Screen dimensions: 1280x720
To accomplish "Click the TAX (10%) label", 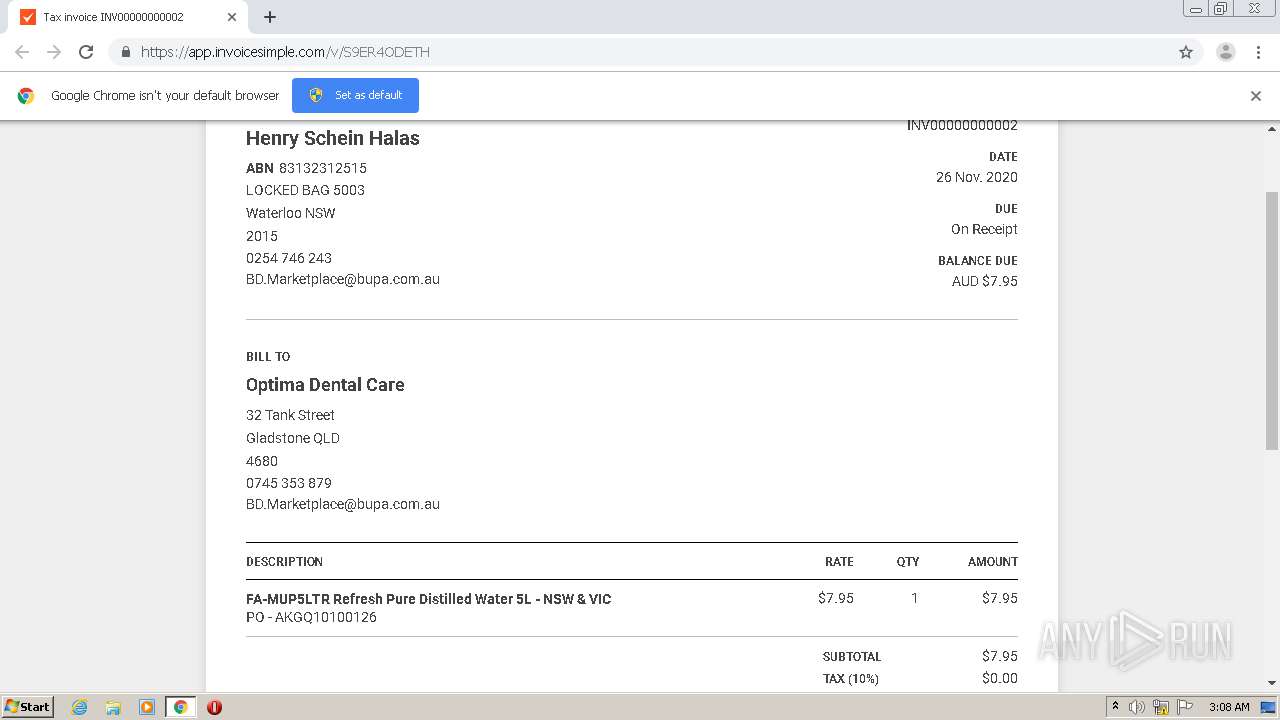I will point(851,679).
